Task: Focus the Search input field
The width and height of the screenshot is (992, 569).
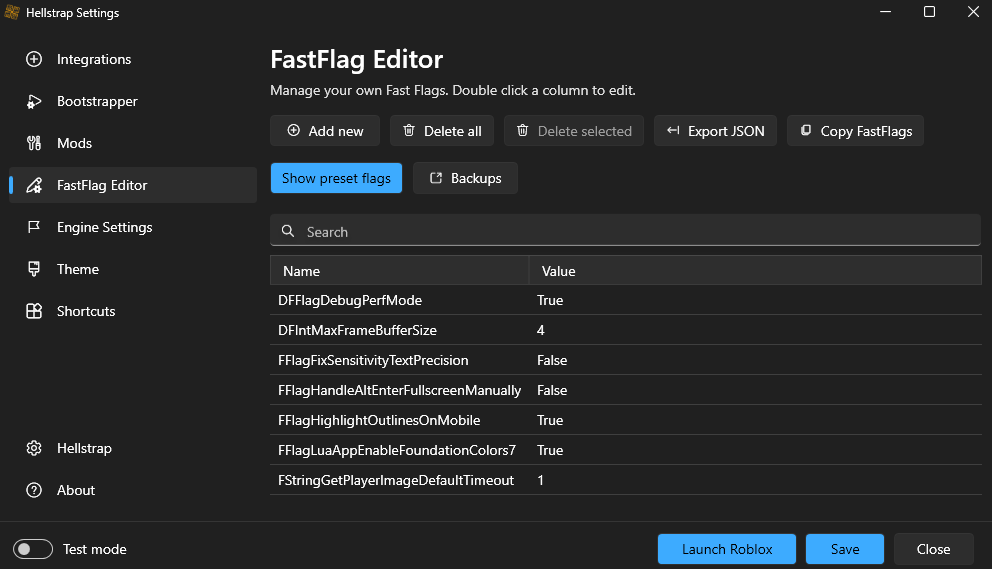Action: pos(626,230)
